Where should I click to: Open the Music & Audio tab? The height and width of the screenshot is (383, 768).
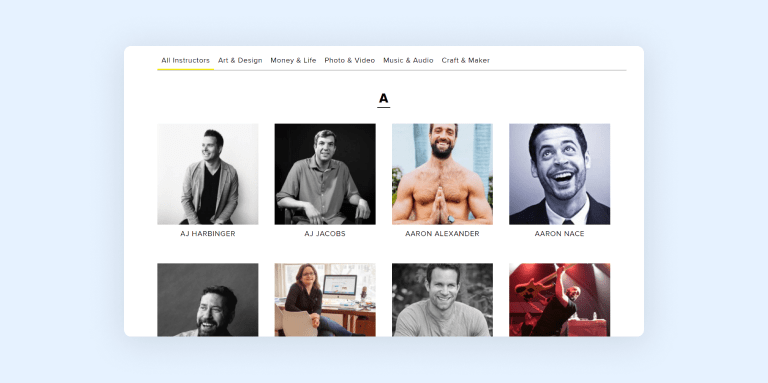click(408, 61)
